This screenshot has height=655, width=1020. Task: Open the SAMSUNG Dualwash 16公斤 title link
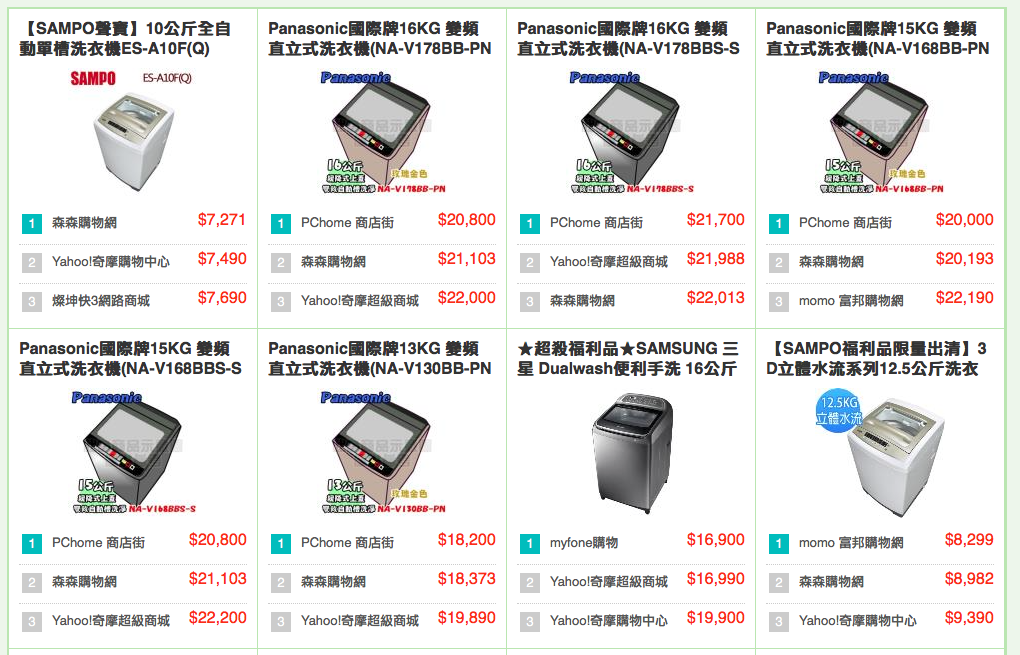(x=628, y=358)
